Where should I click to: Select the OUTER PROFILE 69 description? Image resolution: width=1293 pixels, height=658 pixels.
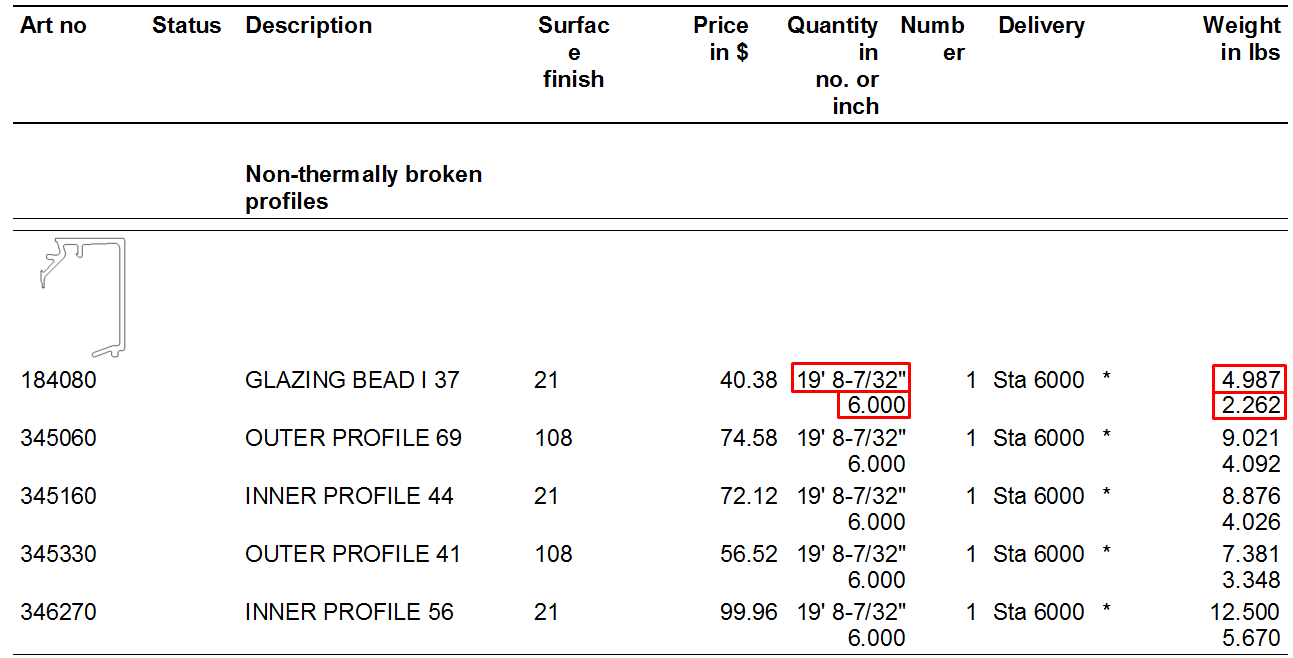tap(353, 438)
